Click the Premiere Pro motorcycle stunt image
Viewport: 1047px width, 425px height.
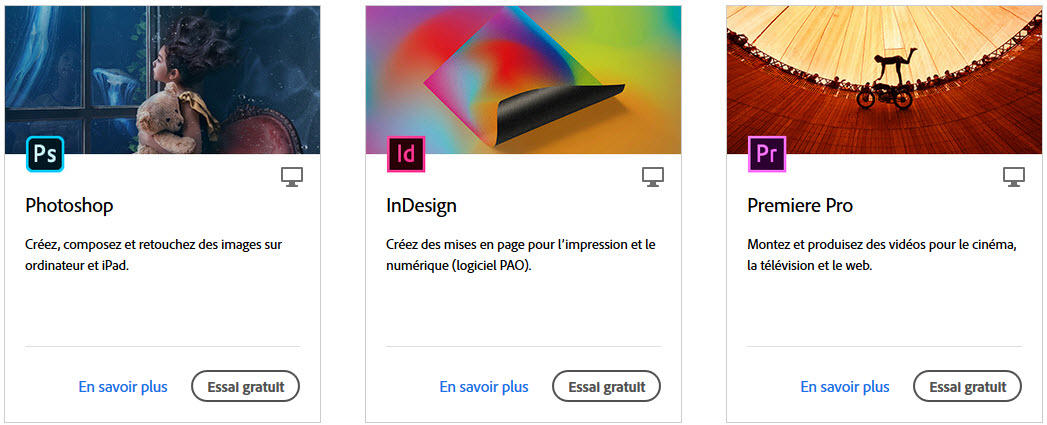(x=884, y=80)
